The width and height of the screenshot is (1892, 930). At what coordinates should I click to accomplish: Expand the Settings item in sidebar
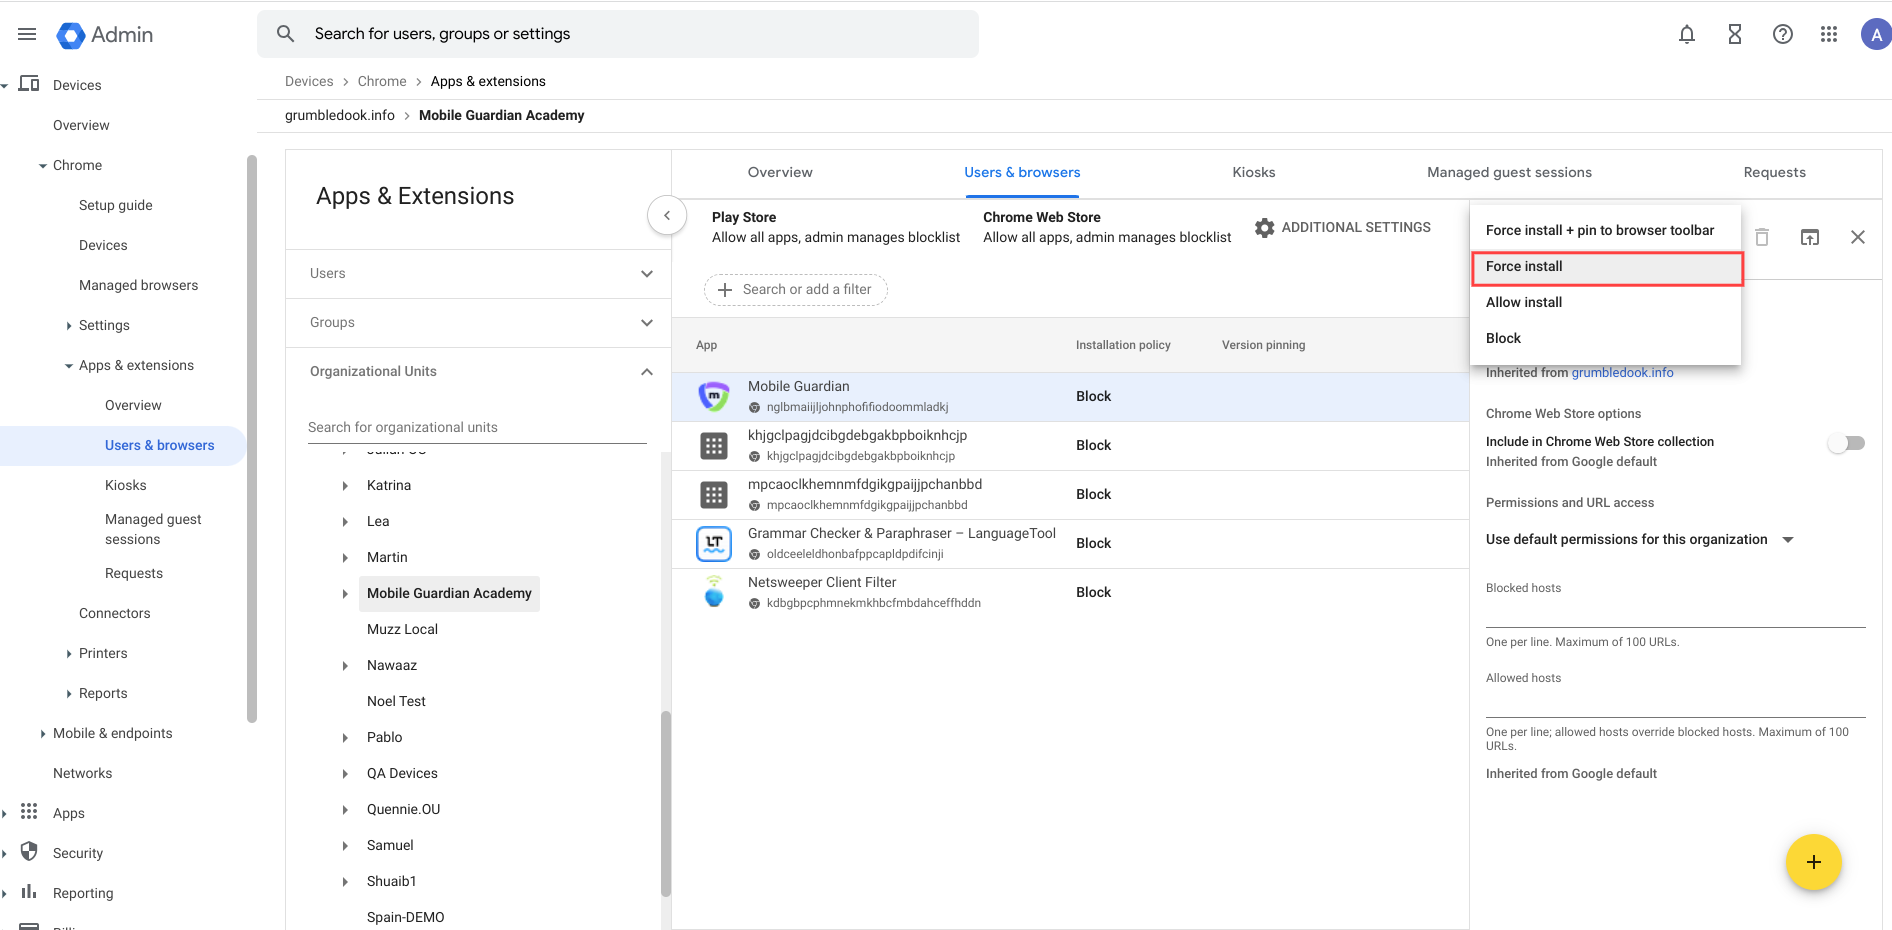click(x=69, y=325)
